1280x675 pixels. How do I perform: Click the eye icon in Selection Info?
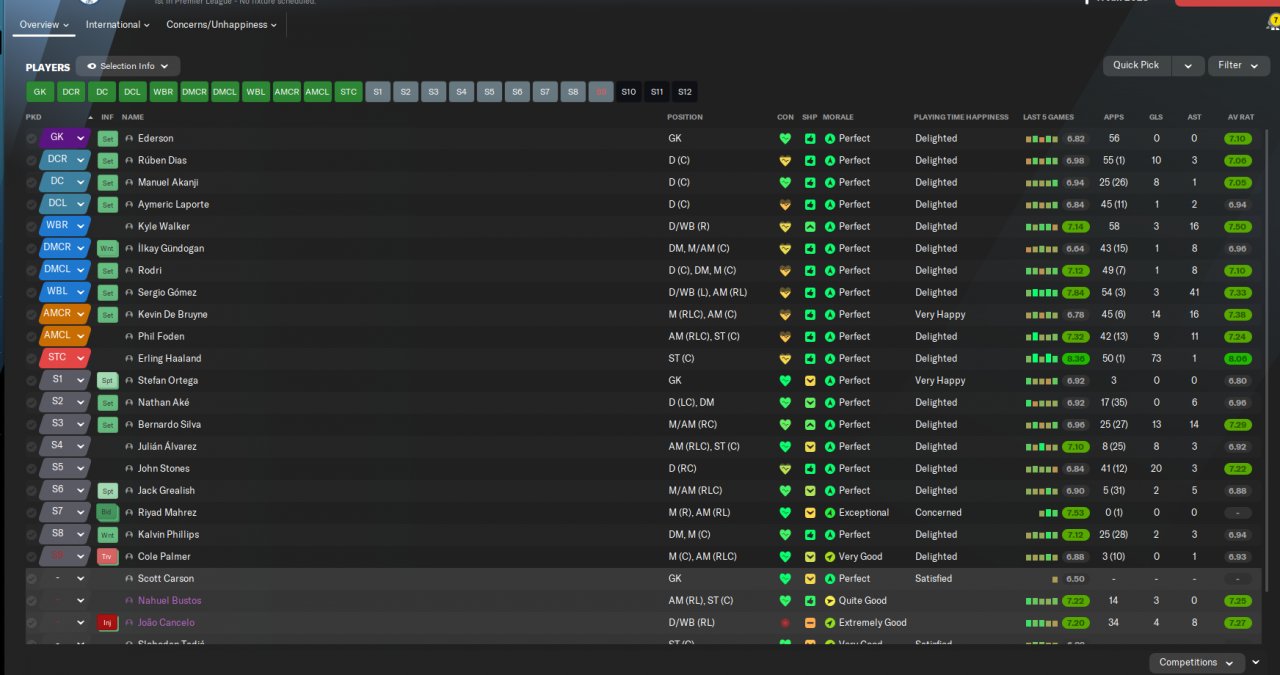coord(92,66)
